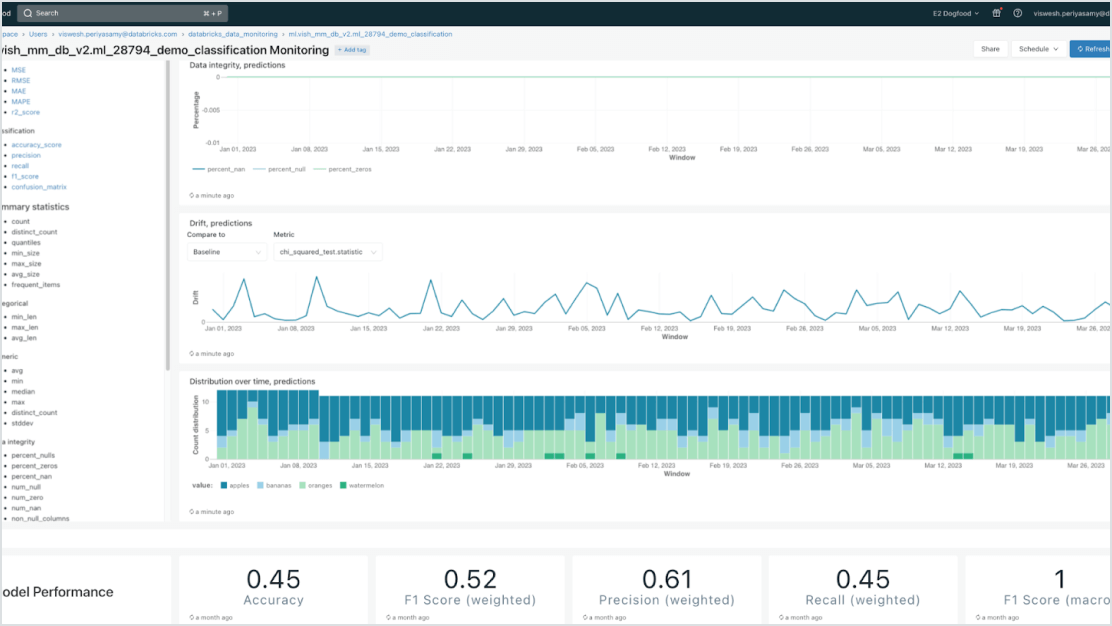Go to Users in the breadcrumb
The height and width of the screenshot is (626, 1112).
(38, 34)
